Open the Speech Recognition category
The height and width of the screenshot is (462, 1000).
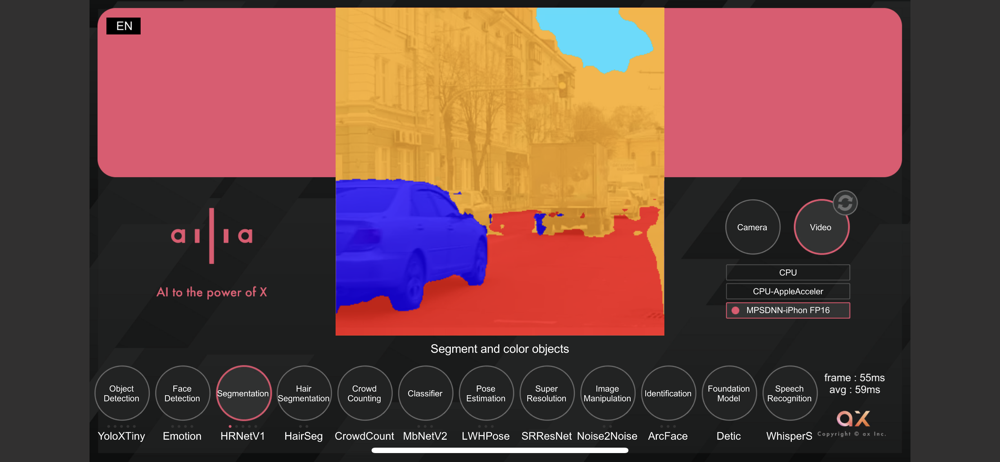790,393
